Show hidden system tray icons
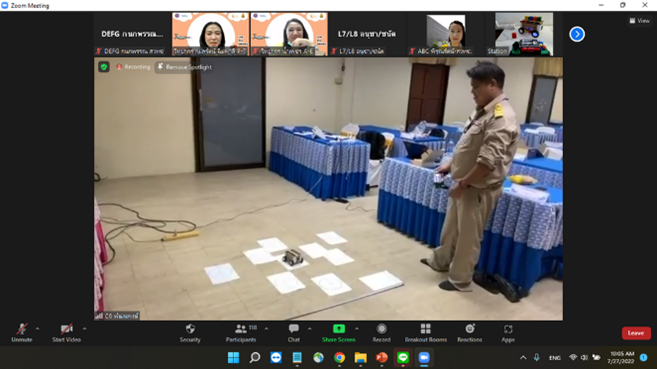 pos(523,357)
